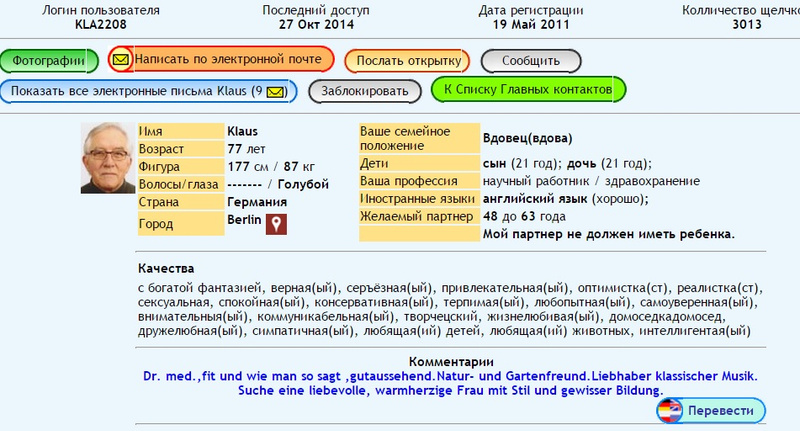800x431 pixels.
Task: Click the country value Германия
Action: pos(257,202)
